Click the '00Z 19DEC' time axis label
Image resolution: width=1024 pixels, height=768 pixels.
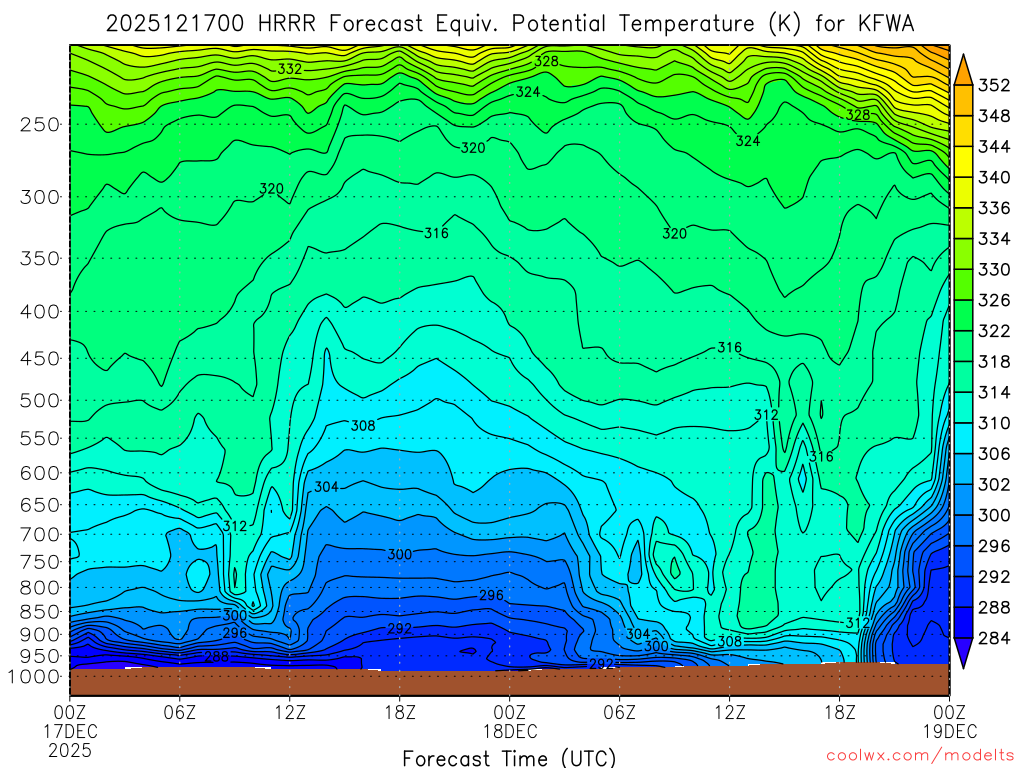(x=950, y=721)
